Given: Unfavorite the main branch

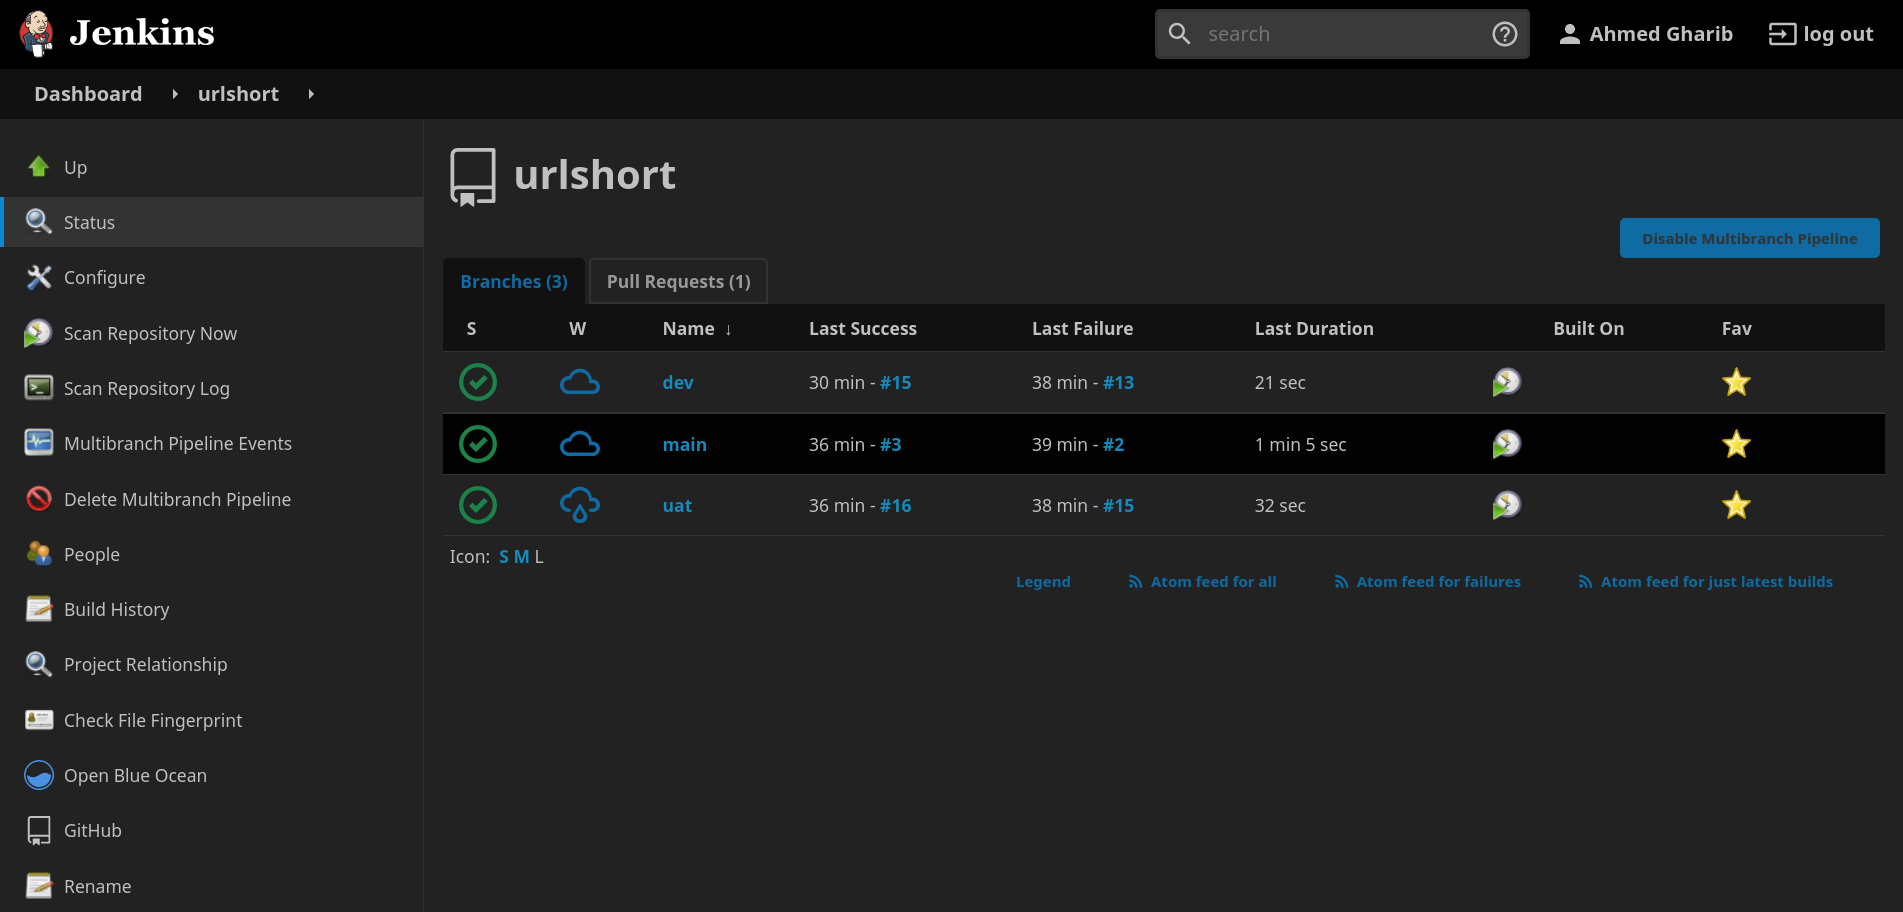Looking at the screenshot, I should [x=1736, y=444].
